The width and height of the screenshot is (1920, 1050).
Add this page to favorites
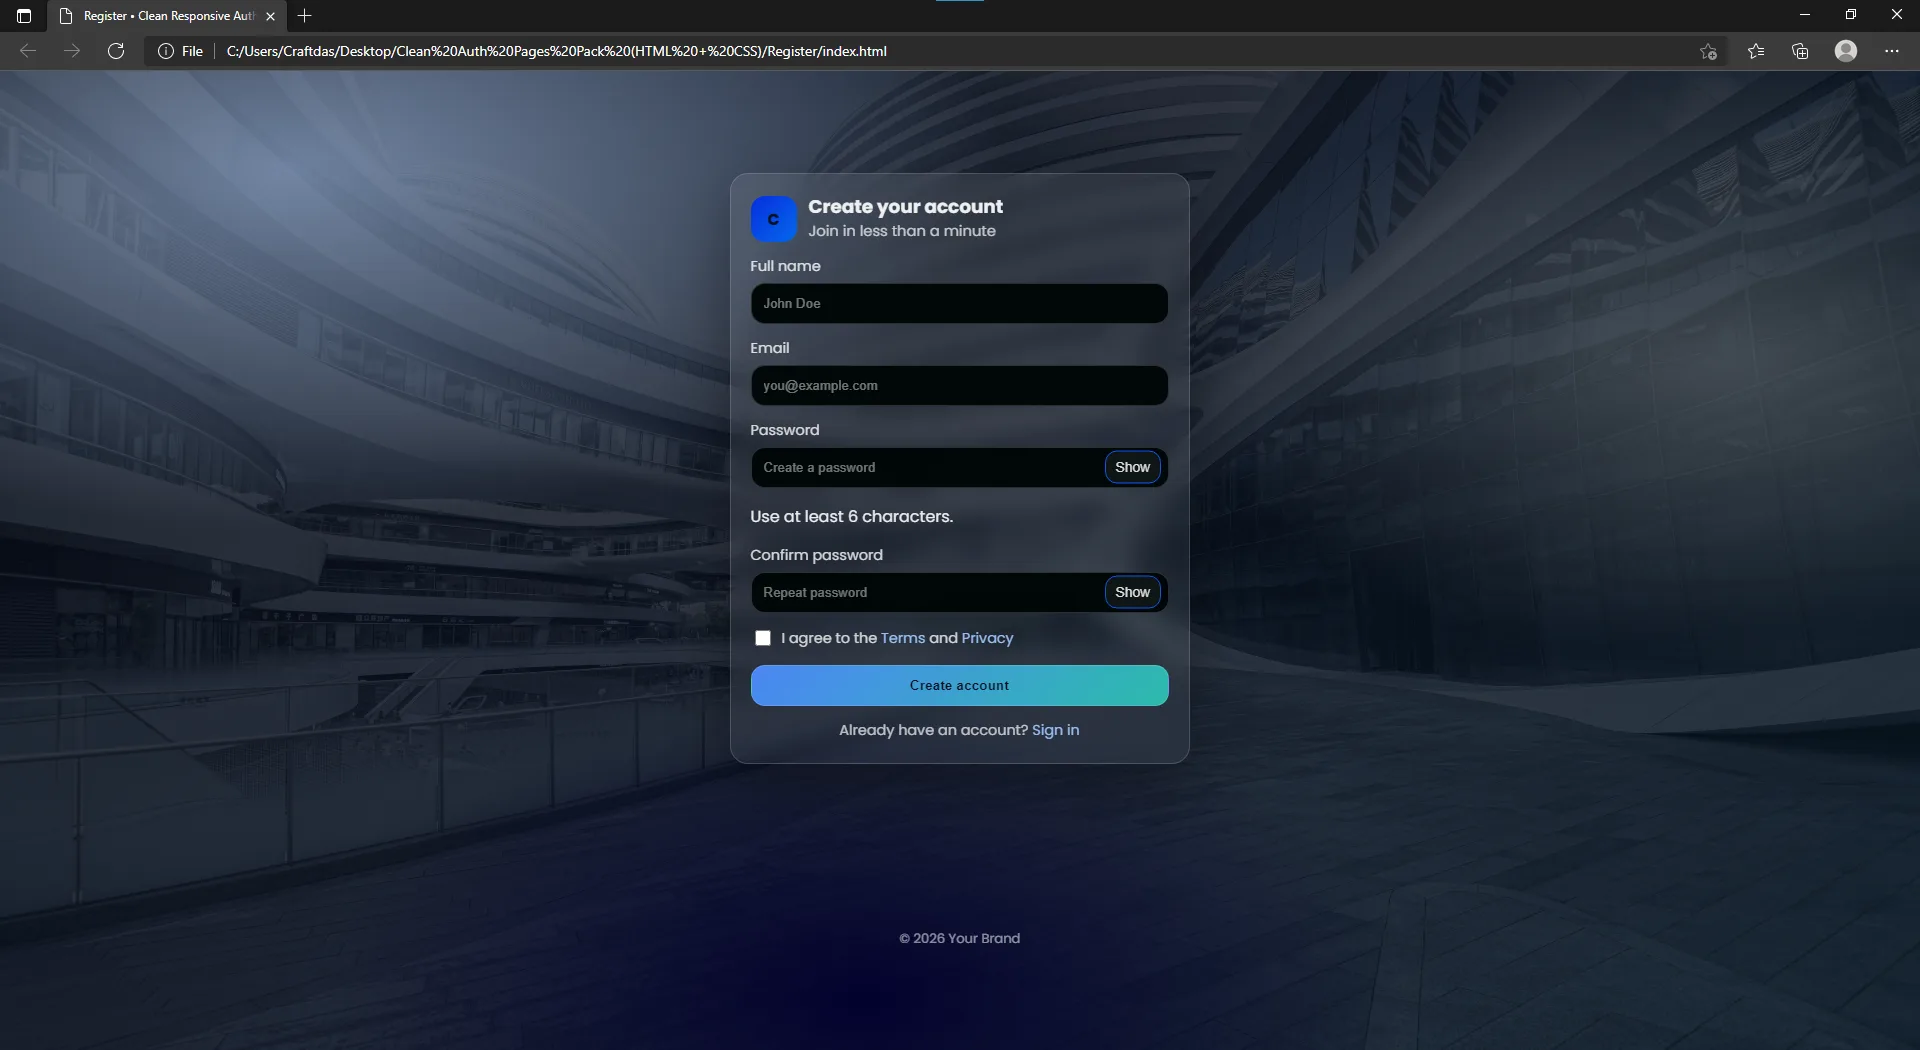(x=1708, y=51)
